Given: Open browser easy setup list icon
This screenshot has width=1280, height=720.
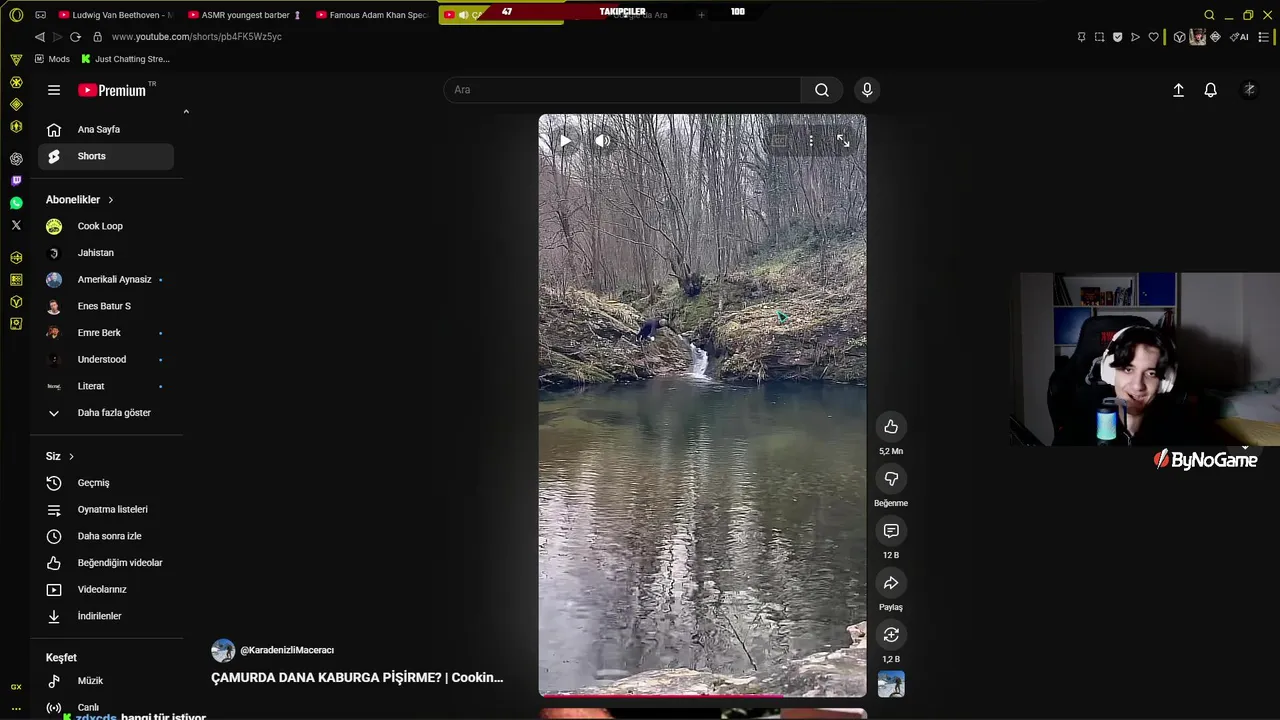Looking at the screenshot, I should 1264,37.
